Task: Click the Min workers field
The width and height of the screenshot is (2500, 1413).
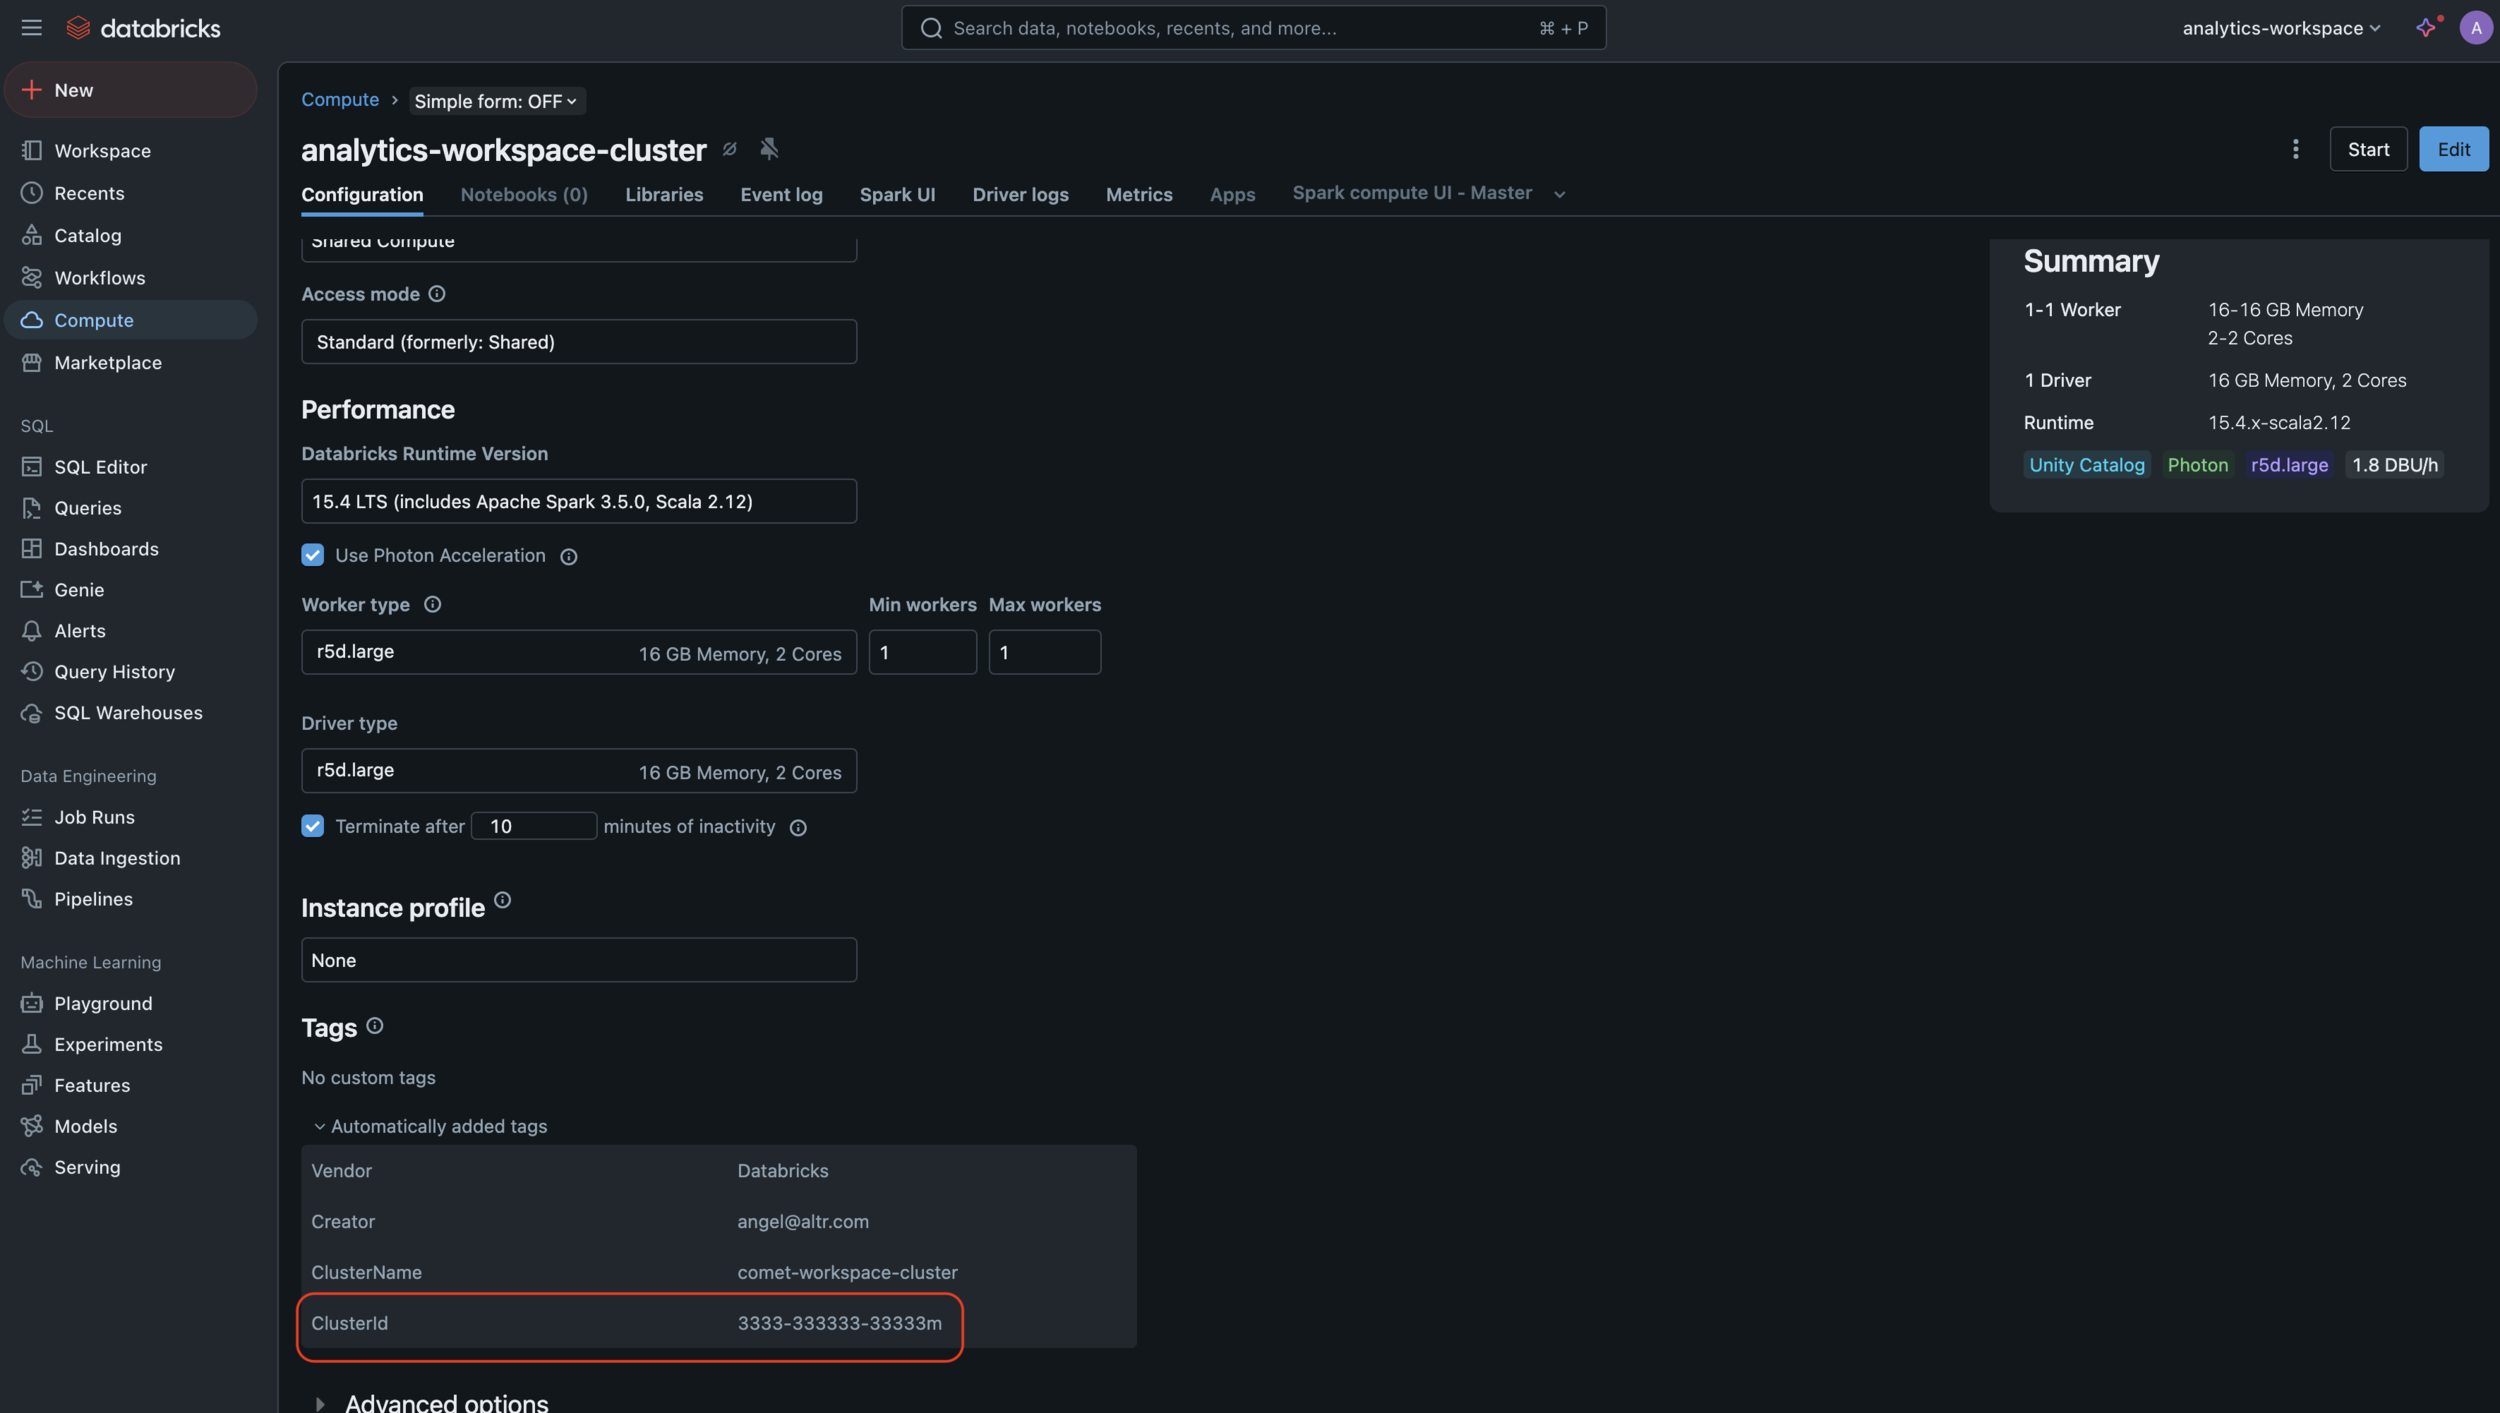Action: [922, 652]
